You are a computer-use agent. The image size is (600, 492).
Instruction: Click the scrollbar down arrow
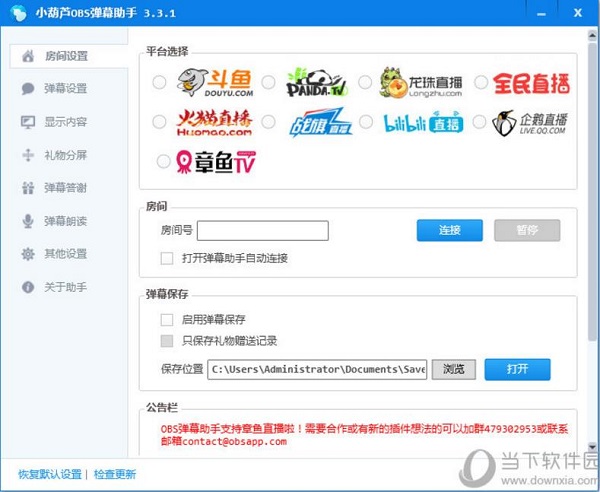[x=592, y=446]
